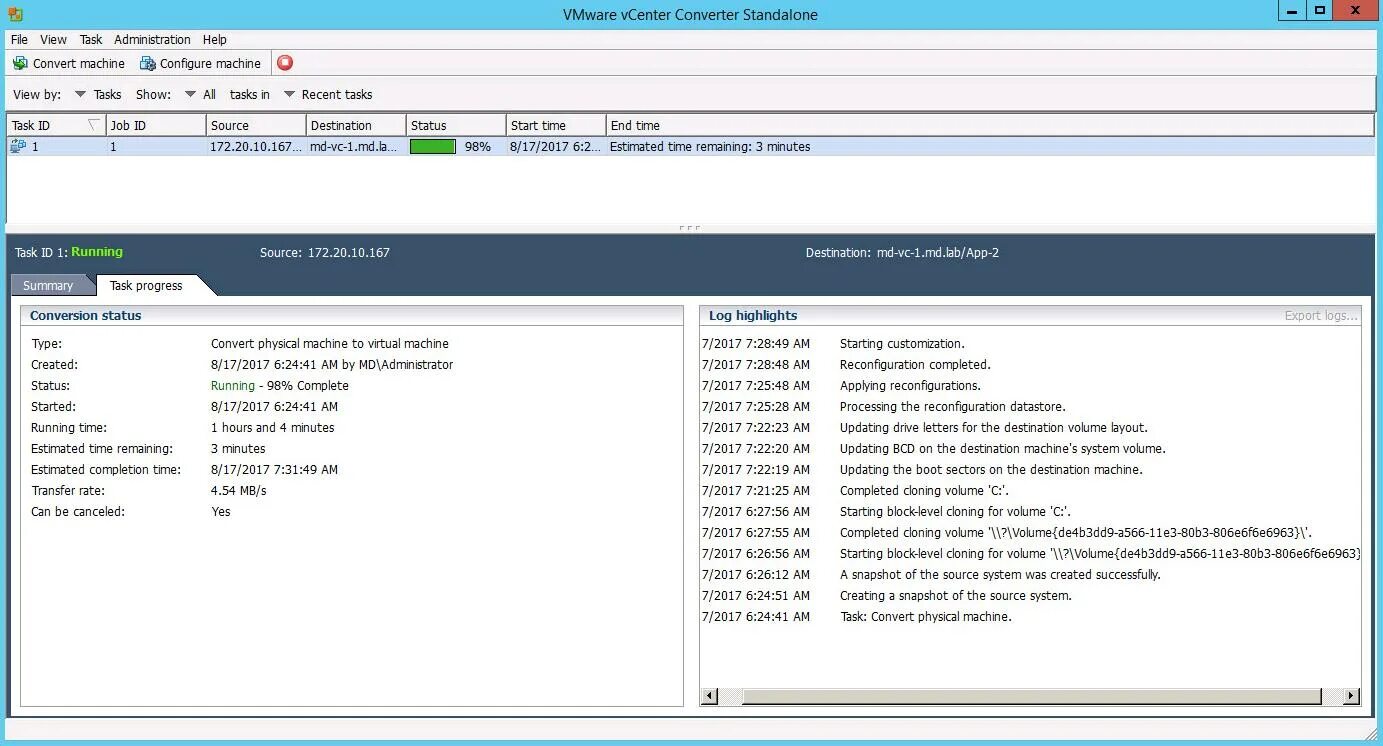
Task: Click 'Updating the boot sectors' log entry
Action: pyautogui.click(x=991, y=470)
